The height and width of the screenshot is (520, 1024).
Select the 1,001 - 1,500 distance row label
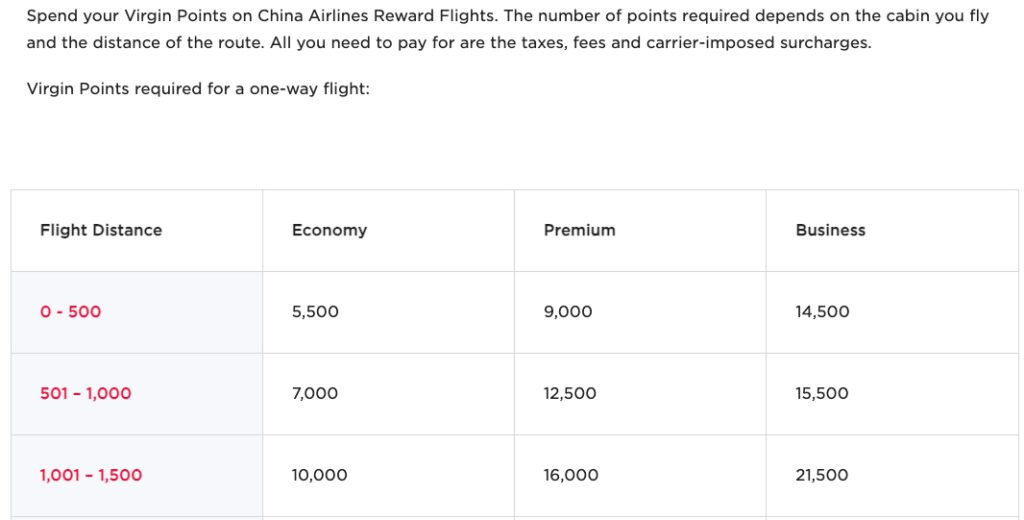click(91, 476)
